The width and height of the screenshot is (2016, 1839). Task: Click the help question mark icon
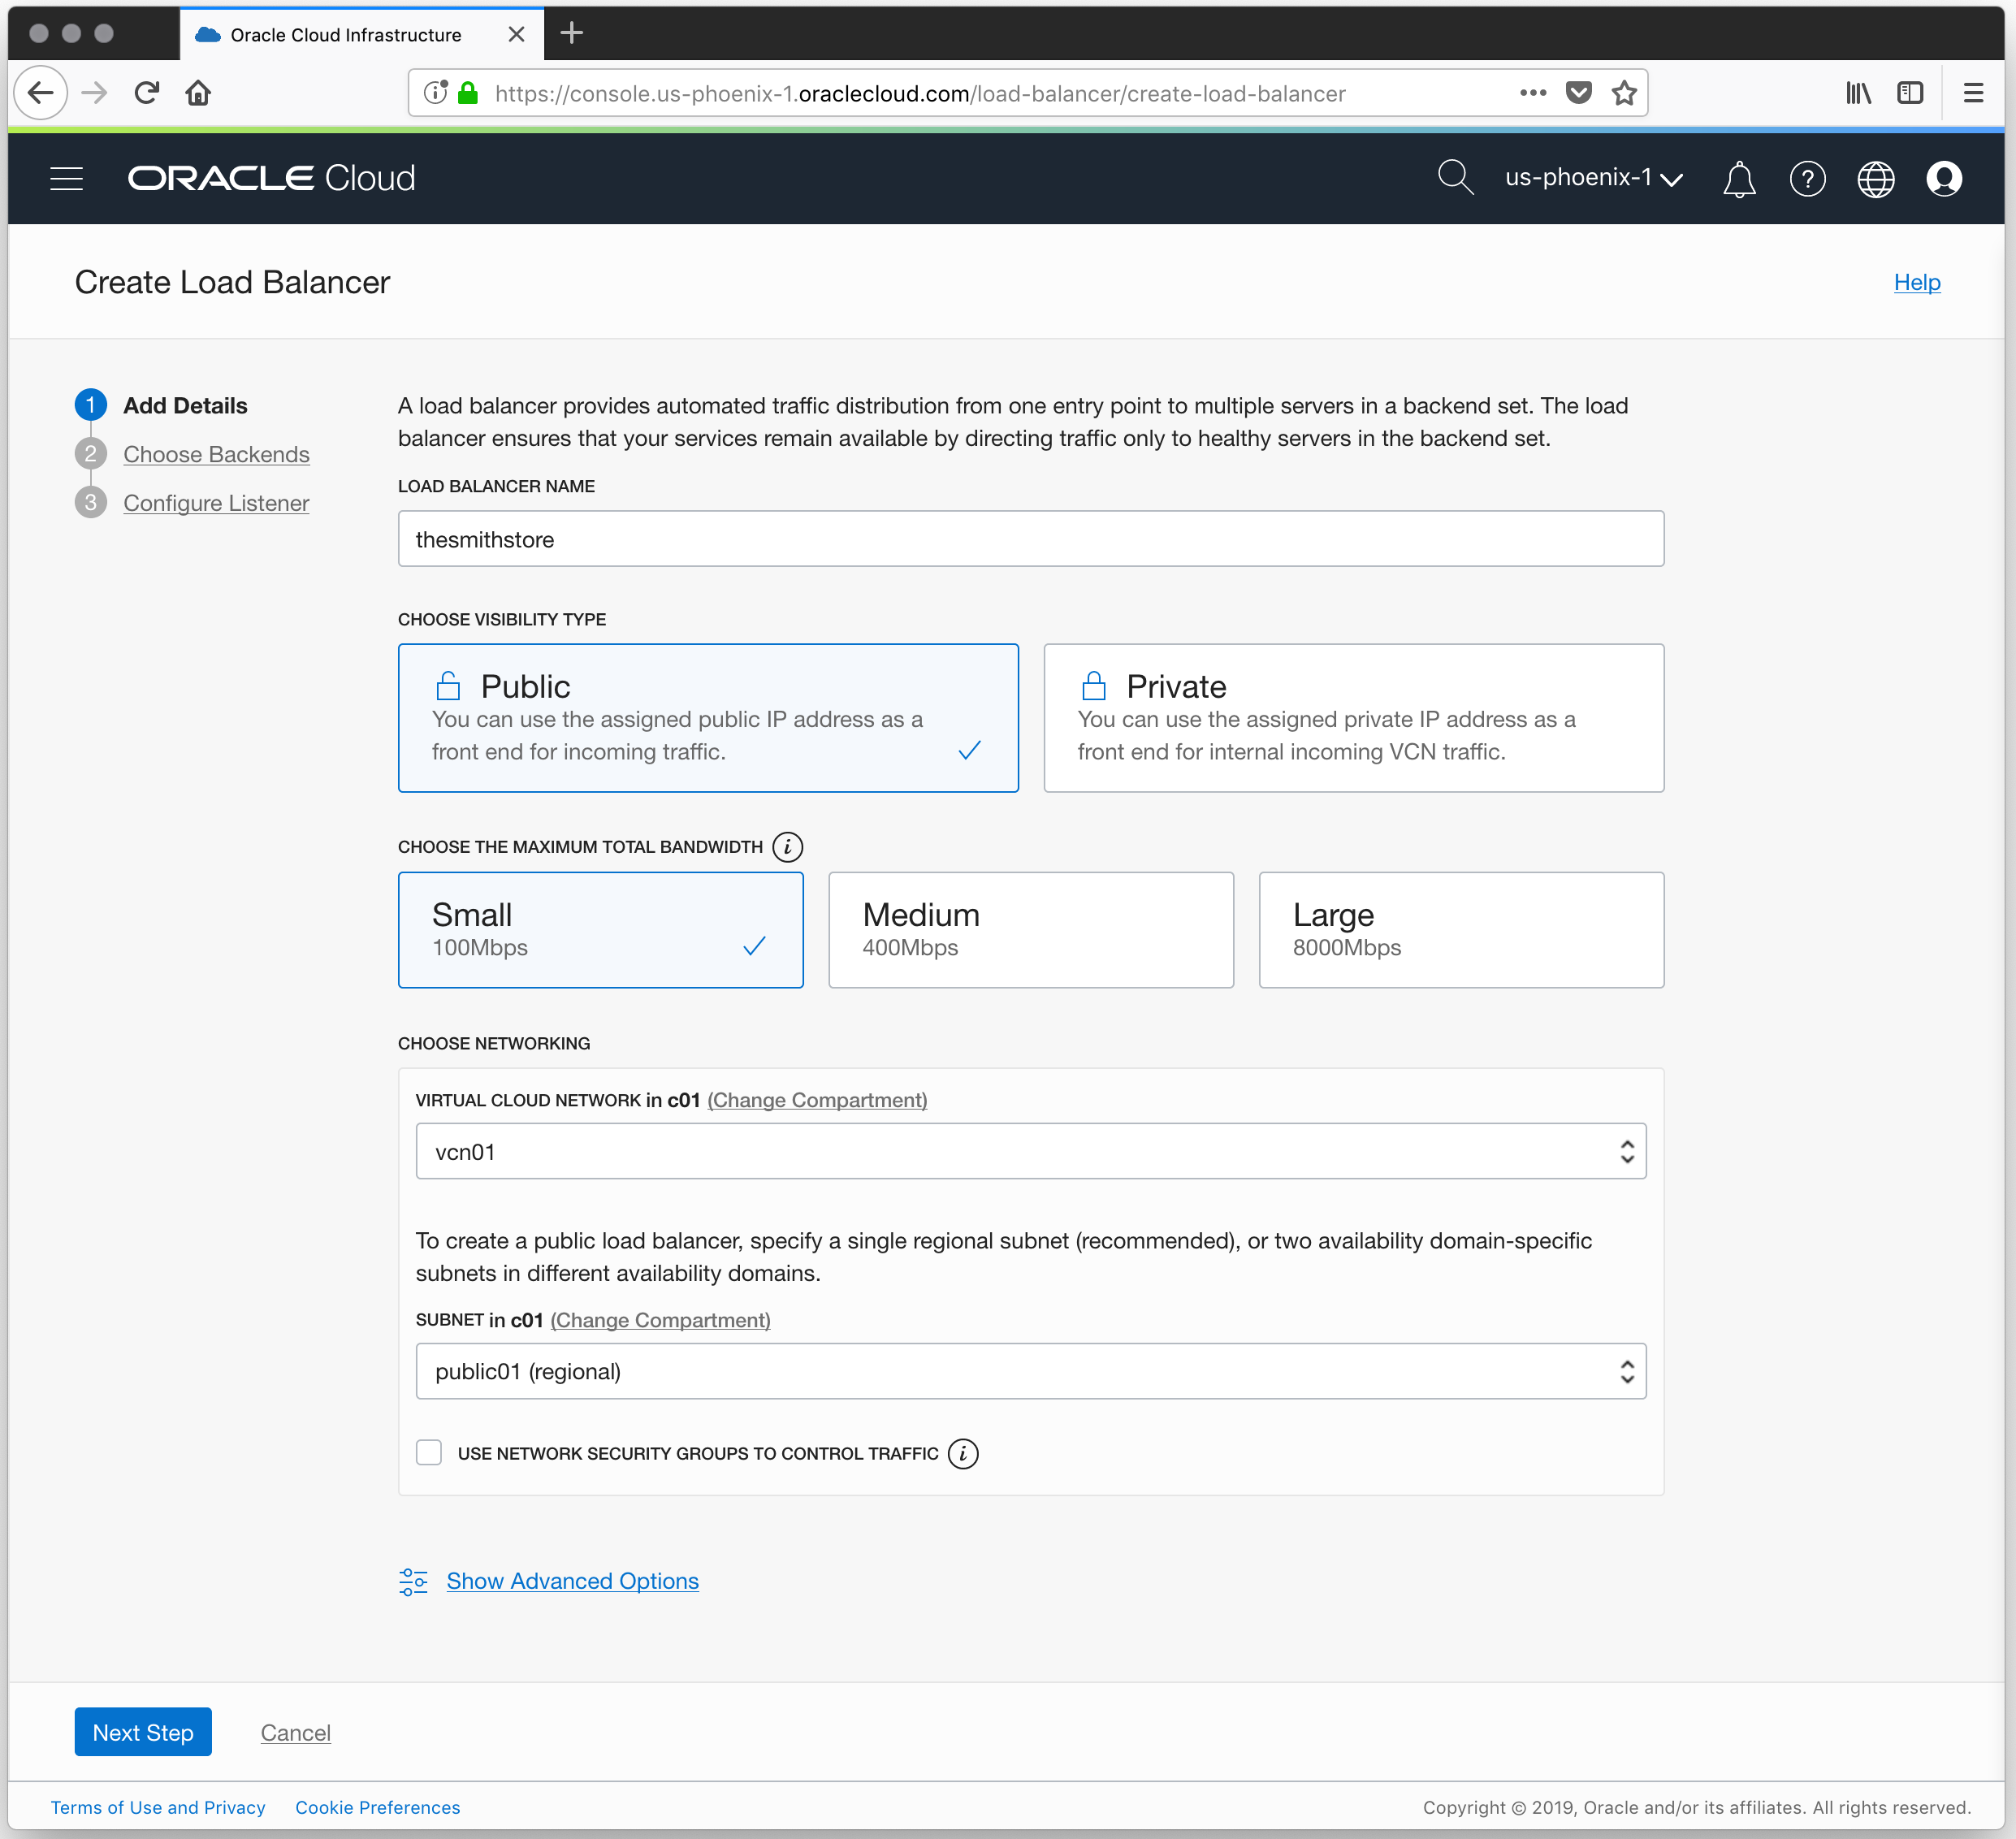[x=1806, y=179]
